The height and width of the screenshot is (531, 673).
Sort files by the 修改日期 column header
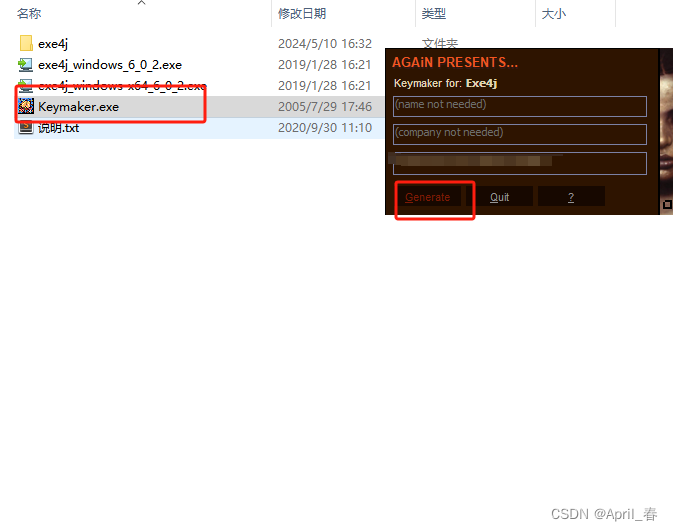pos(302,14)
